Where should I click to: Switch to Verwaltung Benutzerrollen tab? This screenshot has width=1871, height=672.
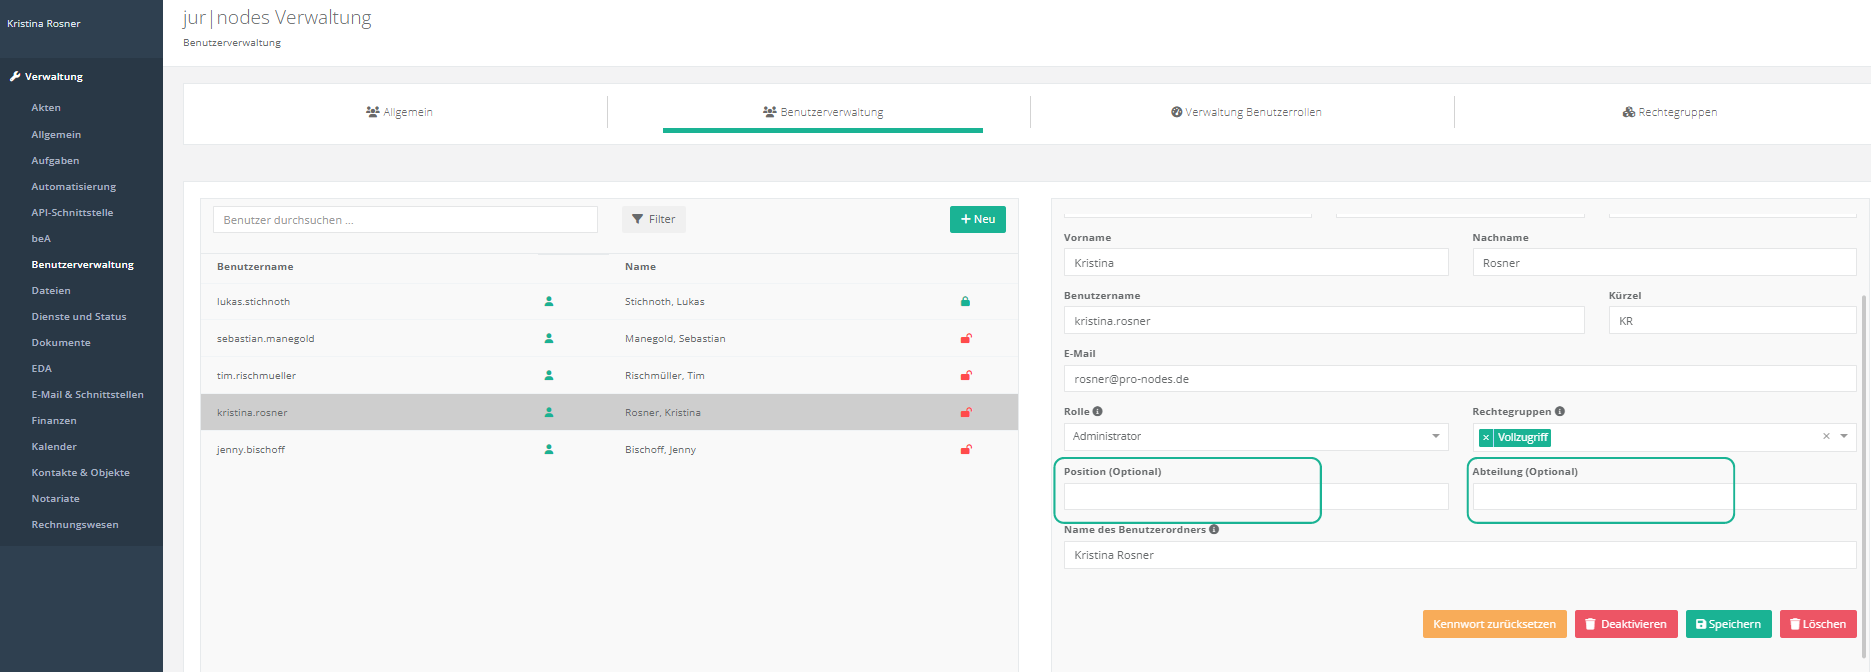tap(1246, 112)
